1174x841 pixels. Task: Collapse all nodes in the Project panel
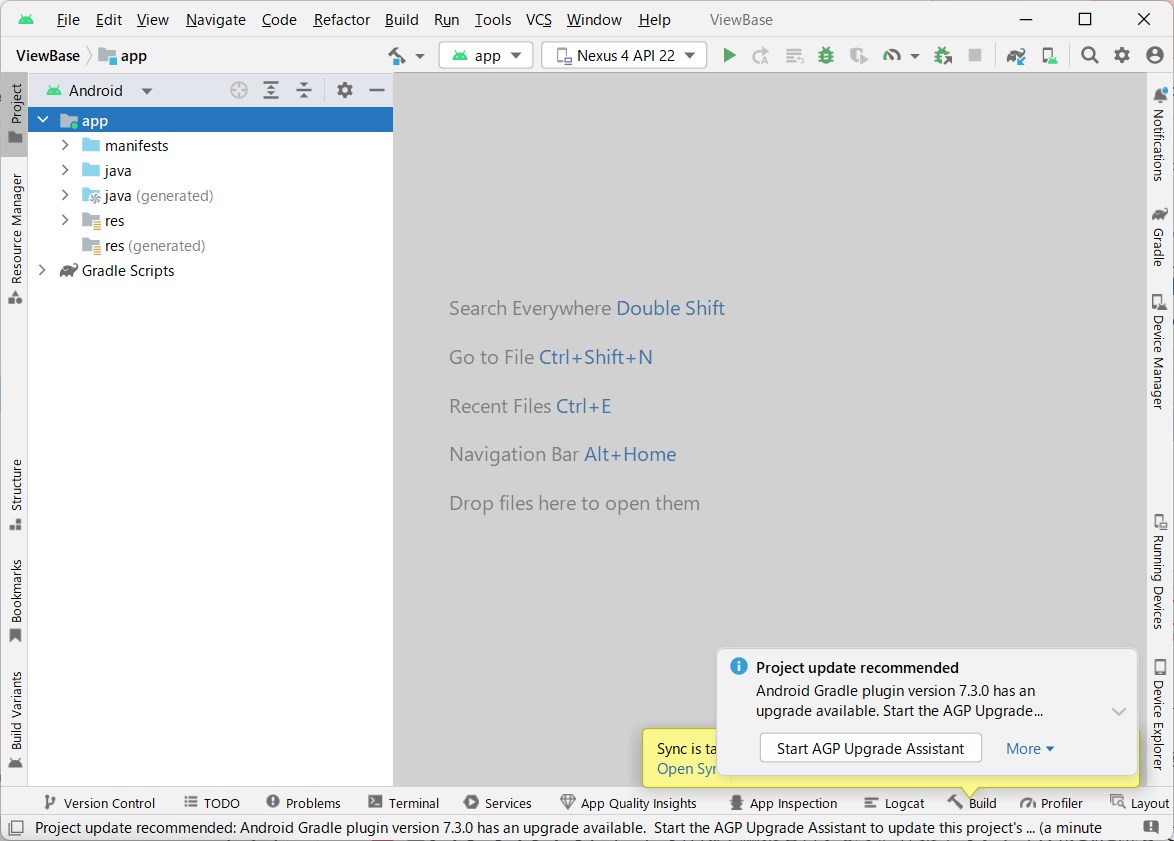coord(304,89)
